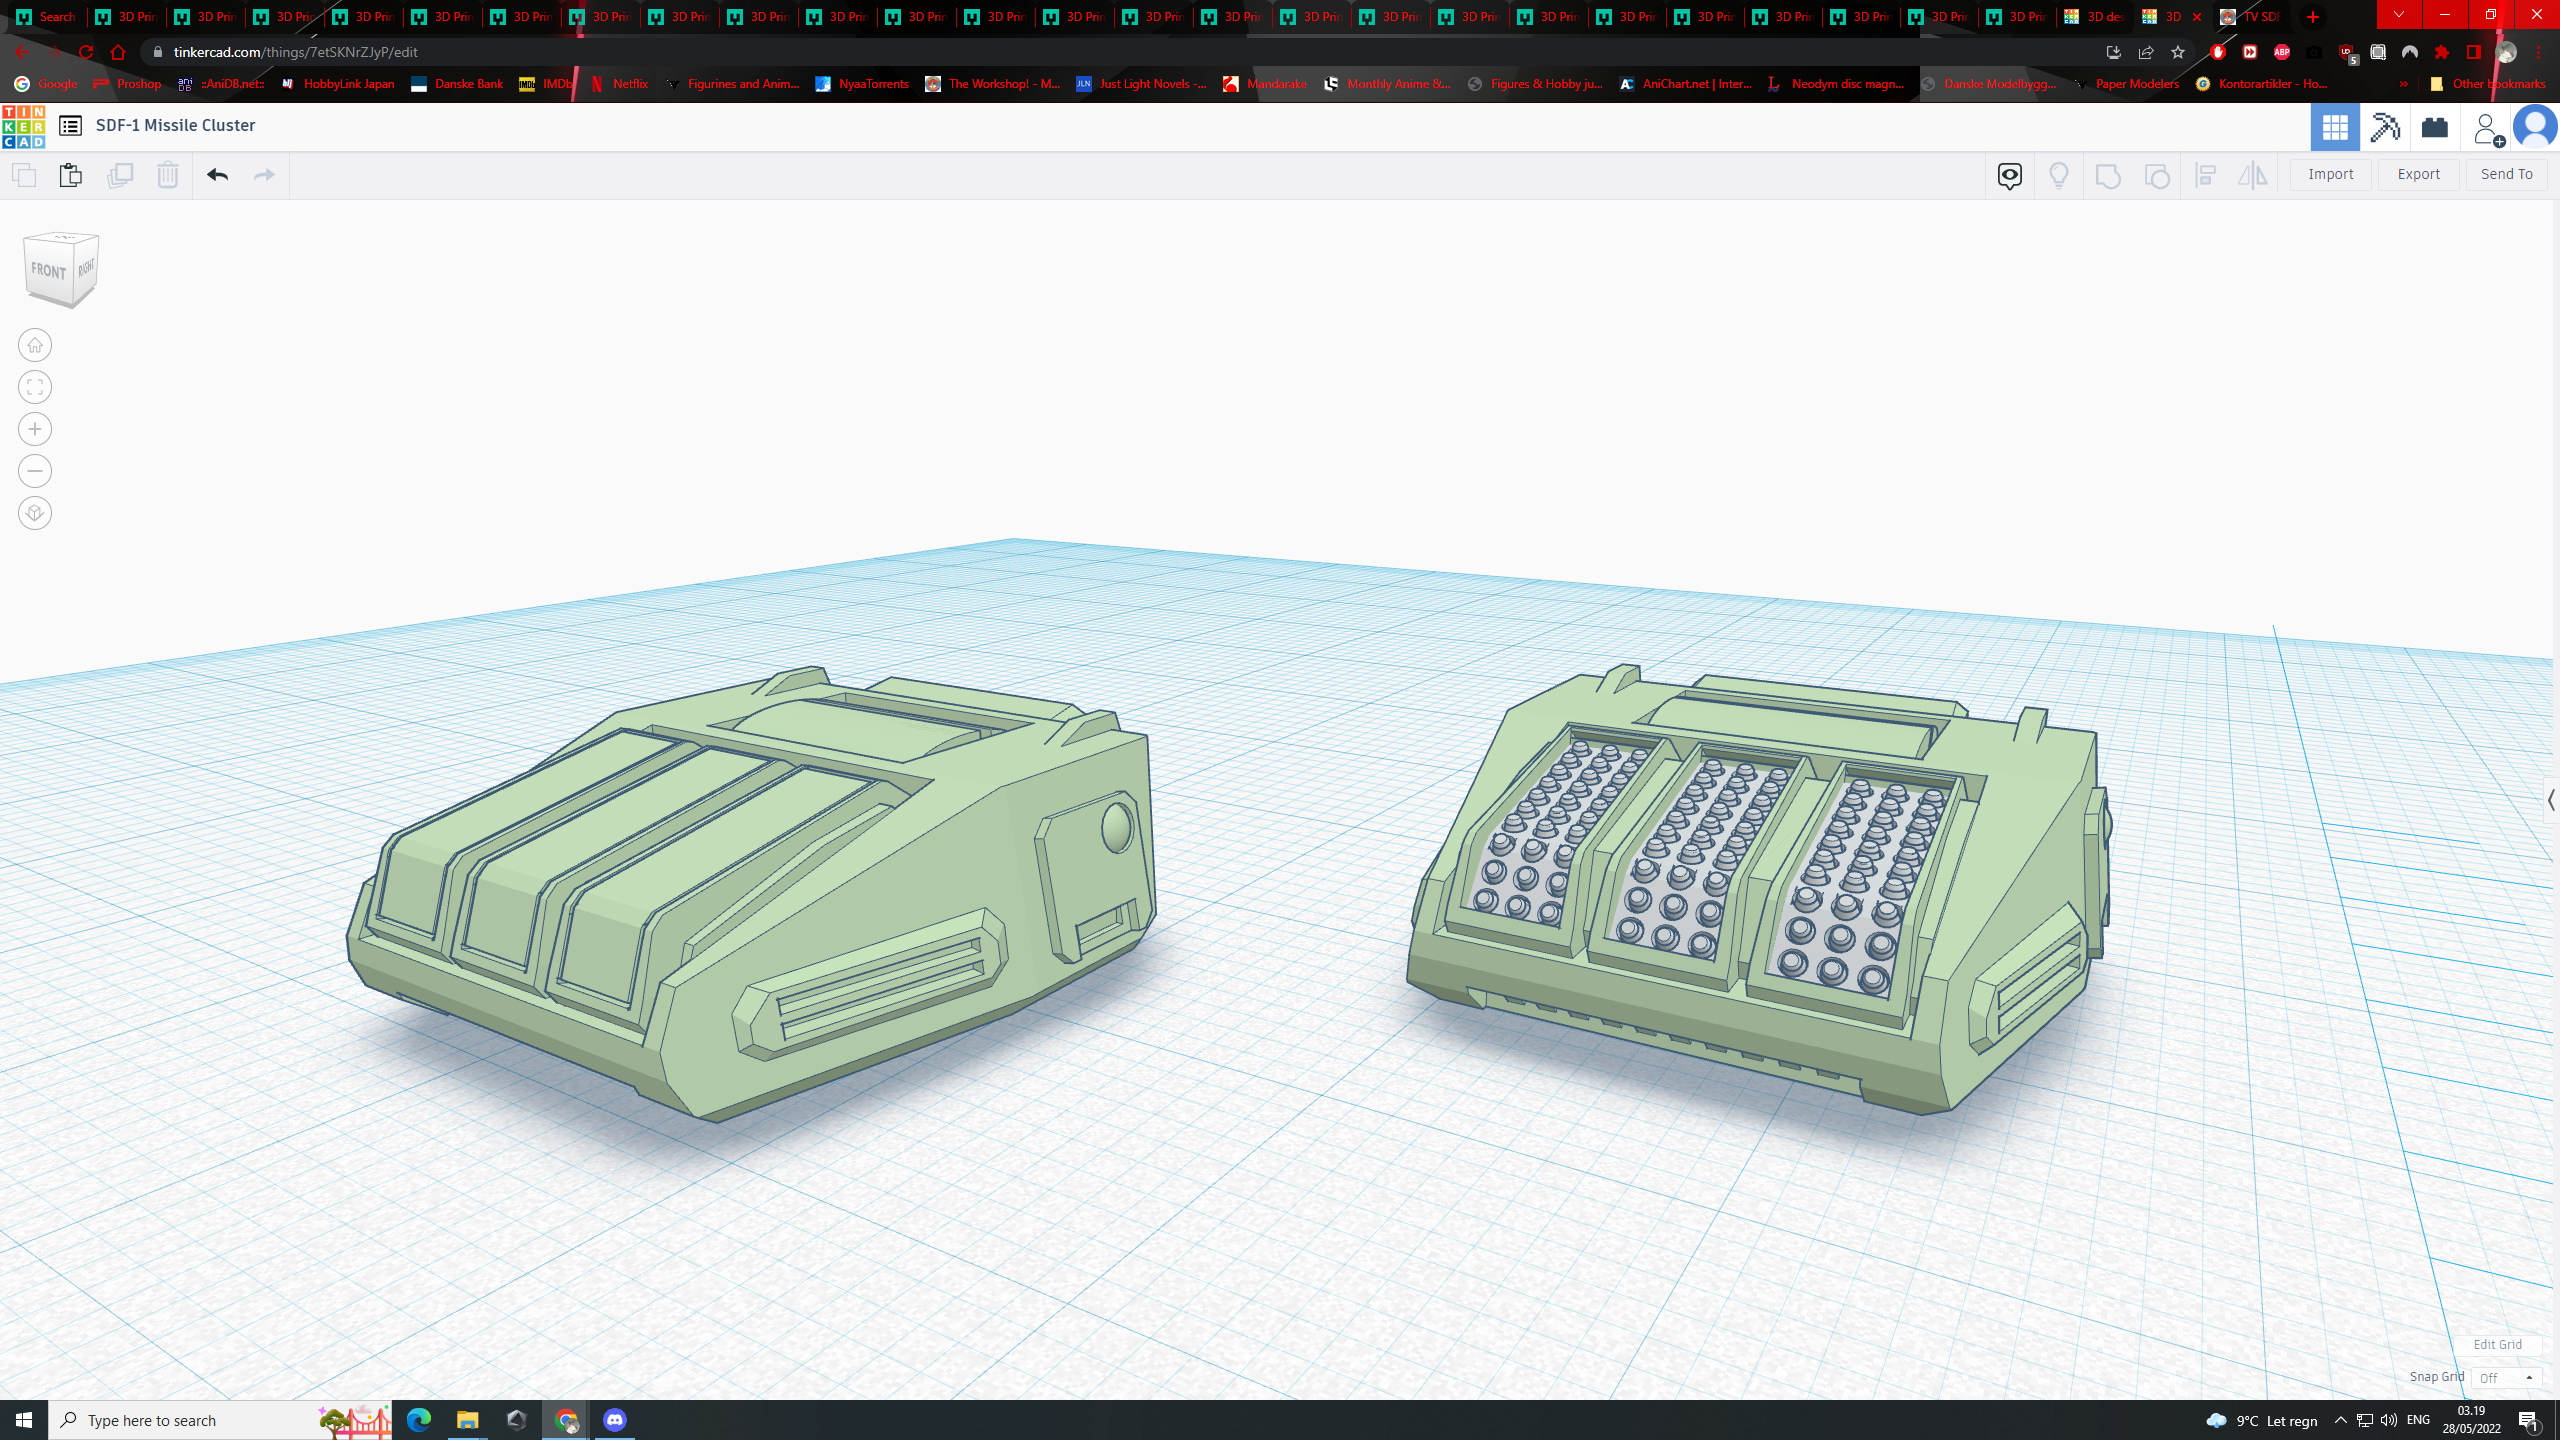The width and height of the screenshot is (2560, 1440).
Task: Click the Ungroup shapes icon
Action: tap(2157, 176)
